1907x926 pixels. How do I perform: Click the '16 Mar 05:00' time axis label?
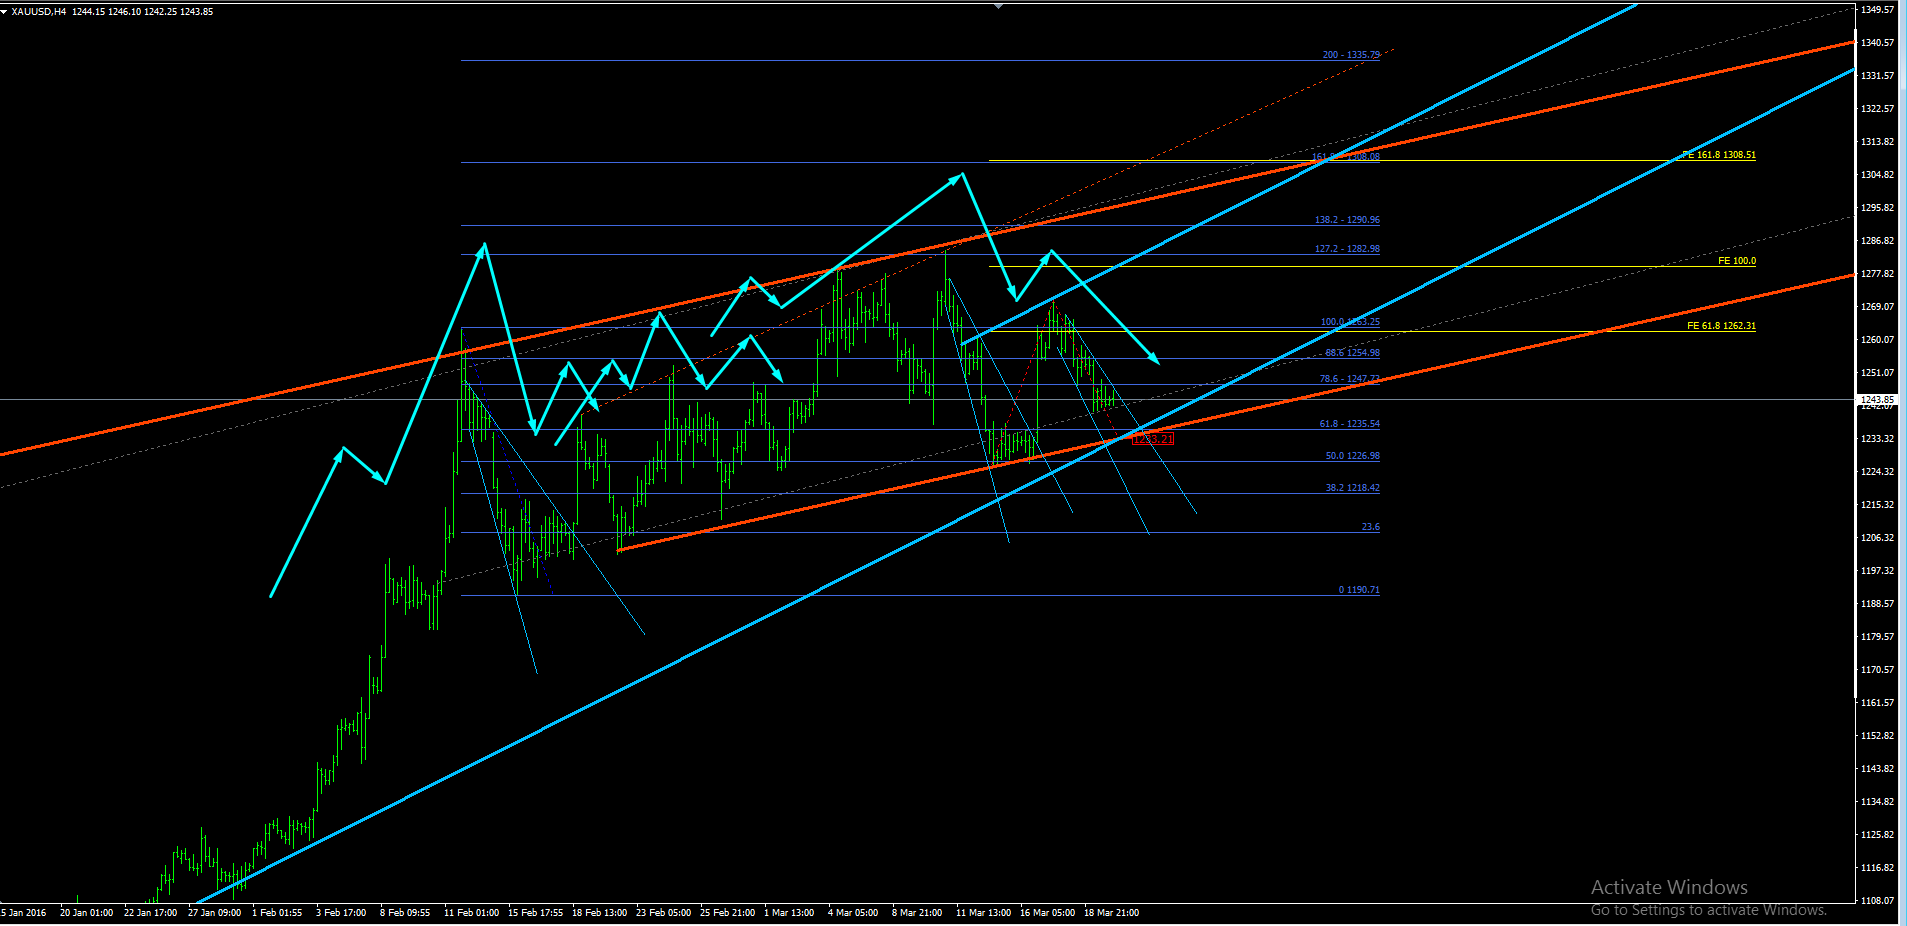(x=1048, y=913)
